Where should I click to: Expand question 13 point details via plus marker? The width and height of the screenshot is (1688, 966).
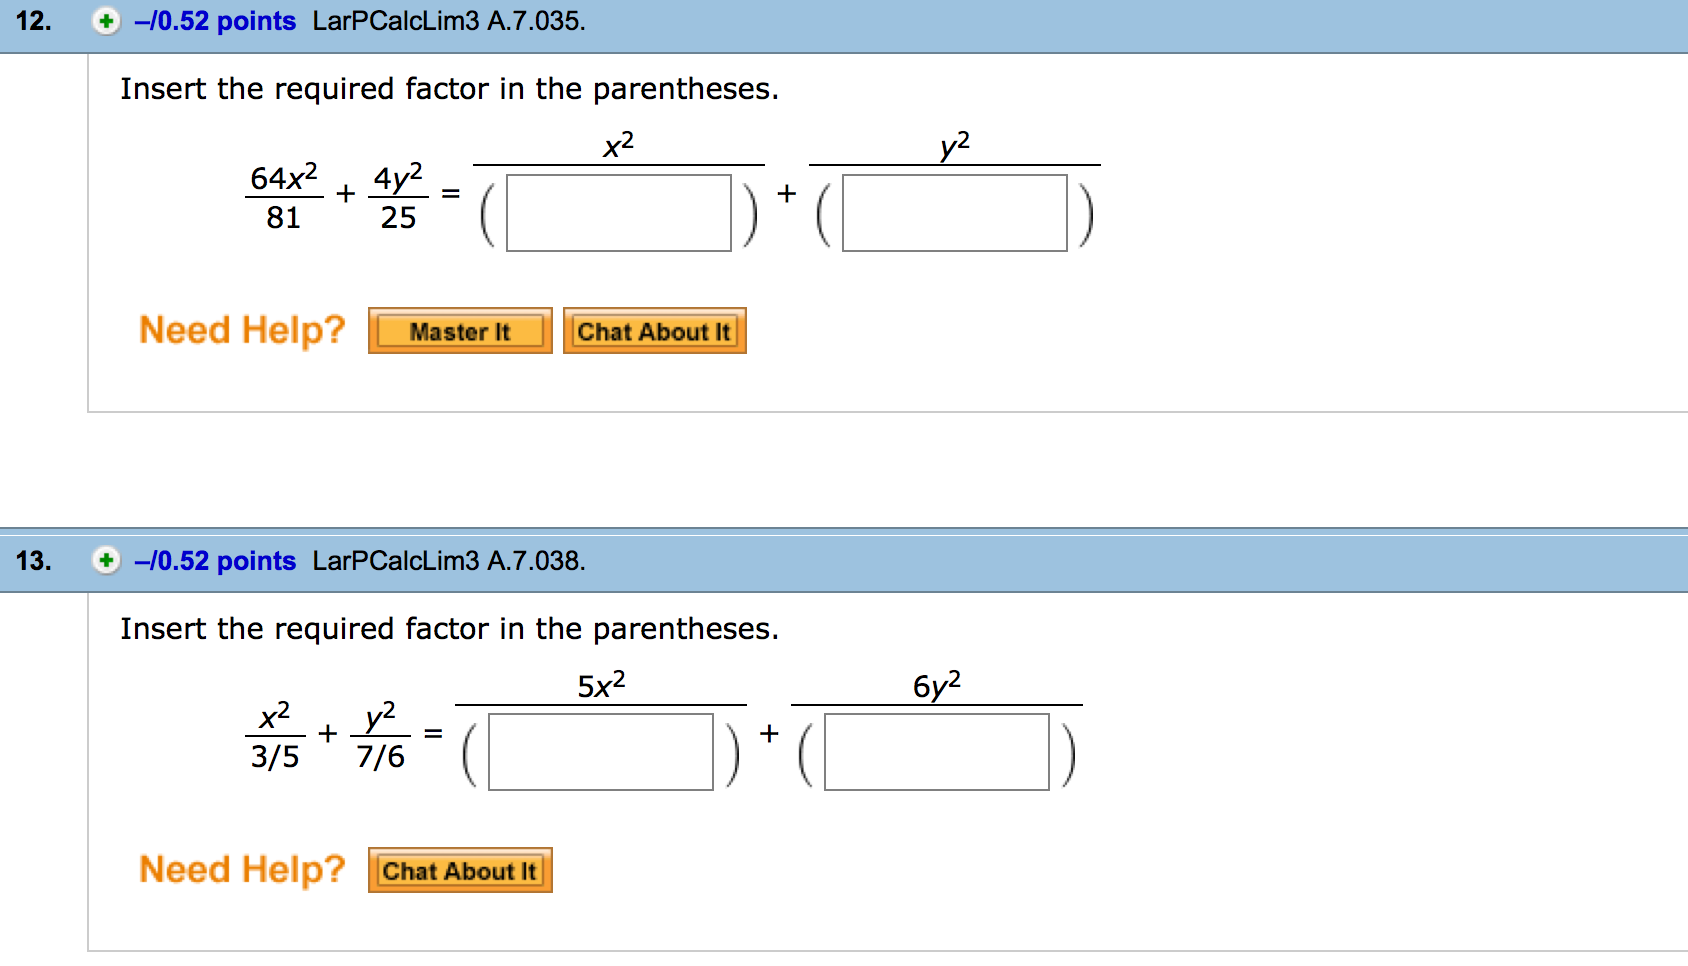pos(107,562)
